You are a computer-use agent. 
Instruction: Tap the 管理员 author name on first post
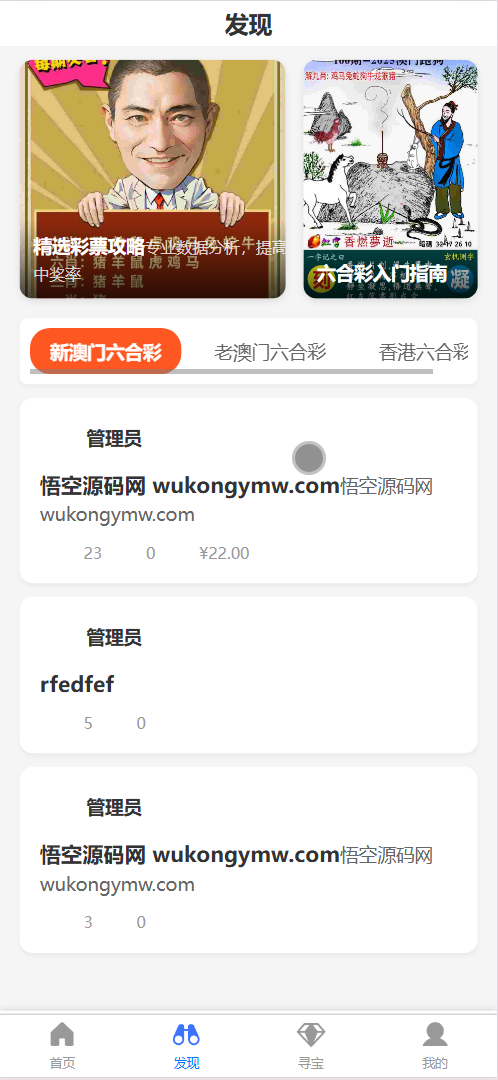[x=114, y=438]
